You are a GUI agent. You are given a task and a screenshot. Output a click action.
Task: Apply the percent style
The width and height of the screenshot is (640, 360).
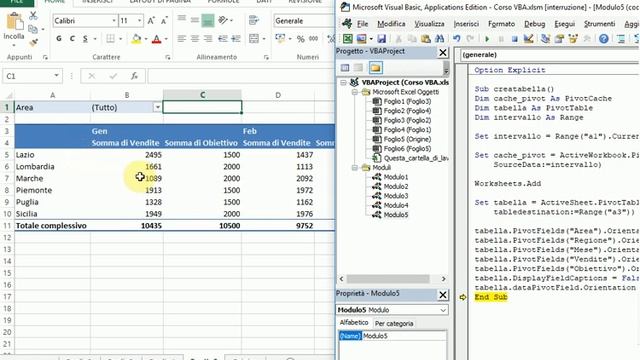301,39
